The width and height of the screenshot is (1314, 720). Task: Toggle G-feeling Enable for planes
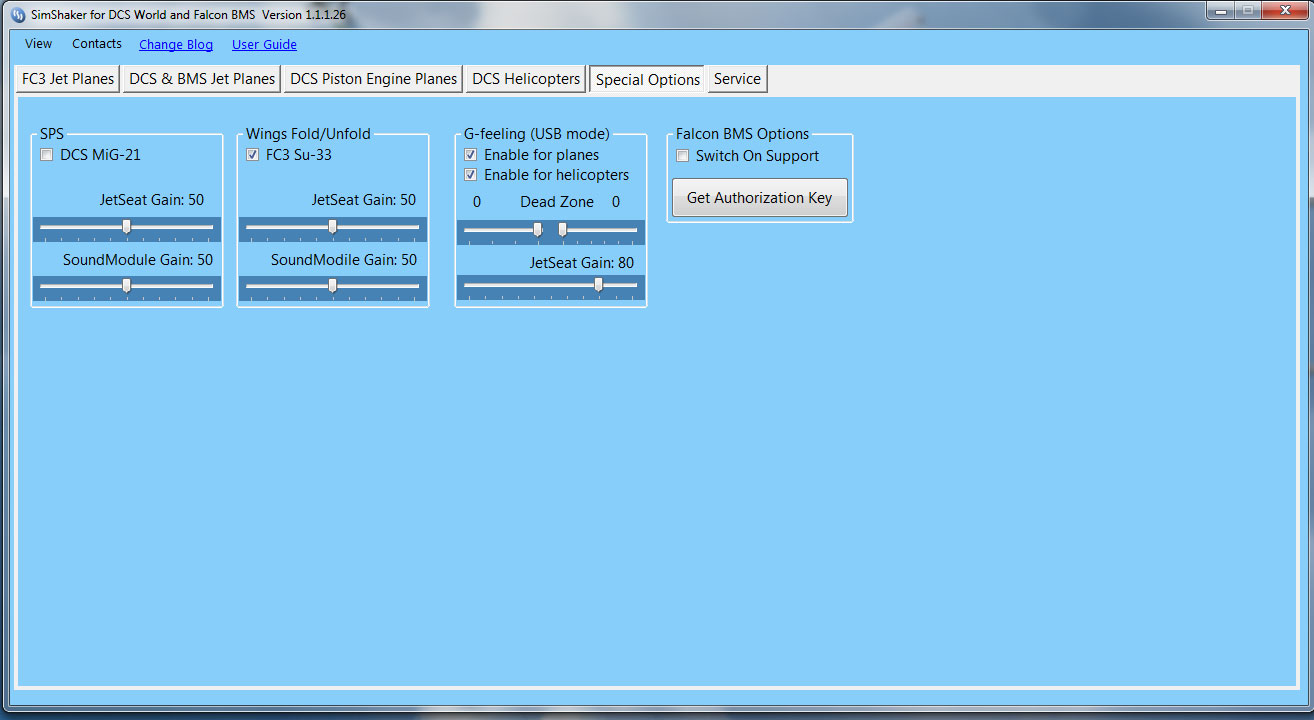[x=471, y=155]
